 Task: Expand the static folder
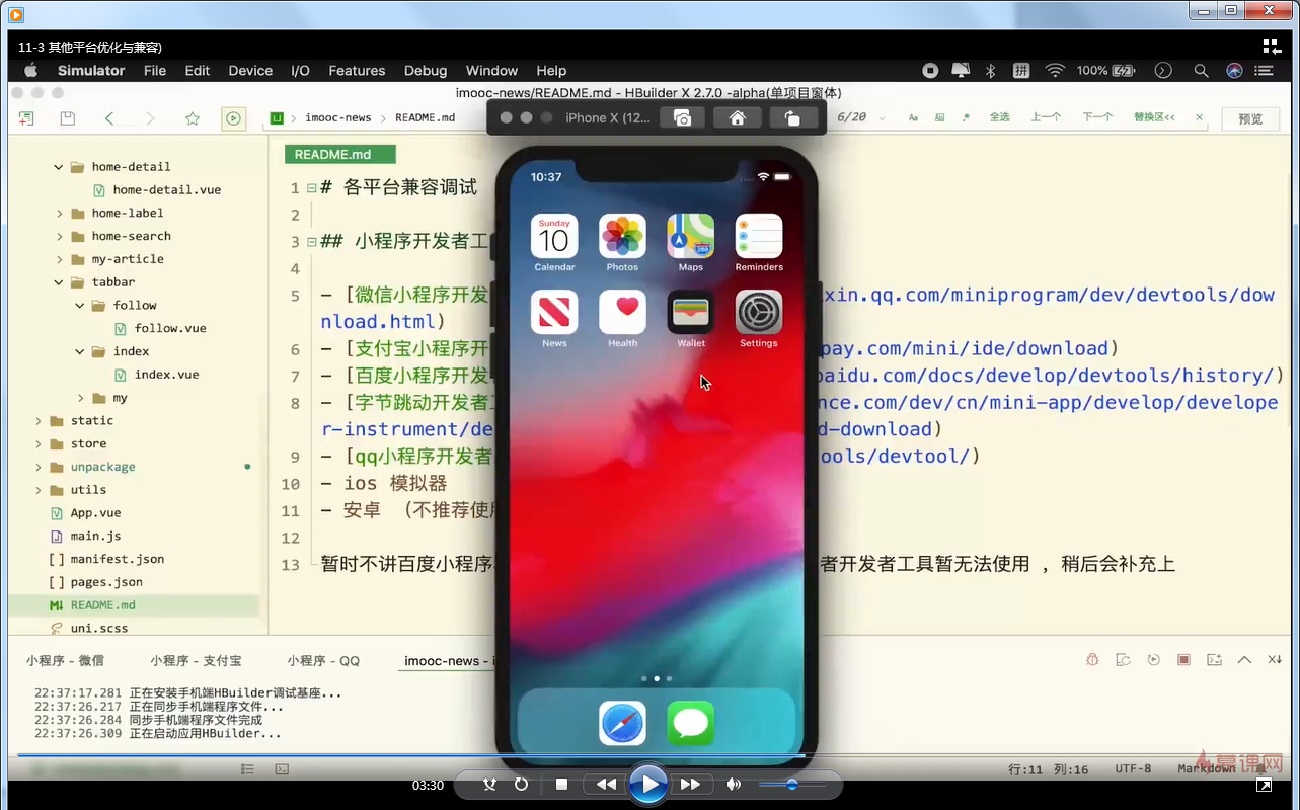point(38,421)
